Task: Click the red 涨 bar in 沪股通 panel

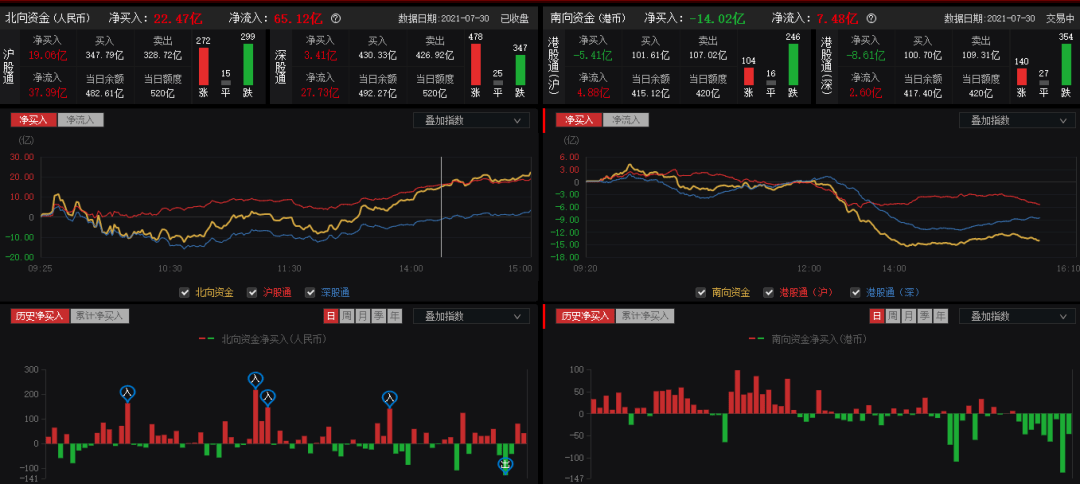Action: click(x=203, y=66)
